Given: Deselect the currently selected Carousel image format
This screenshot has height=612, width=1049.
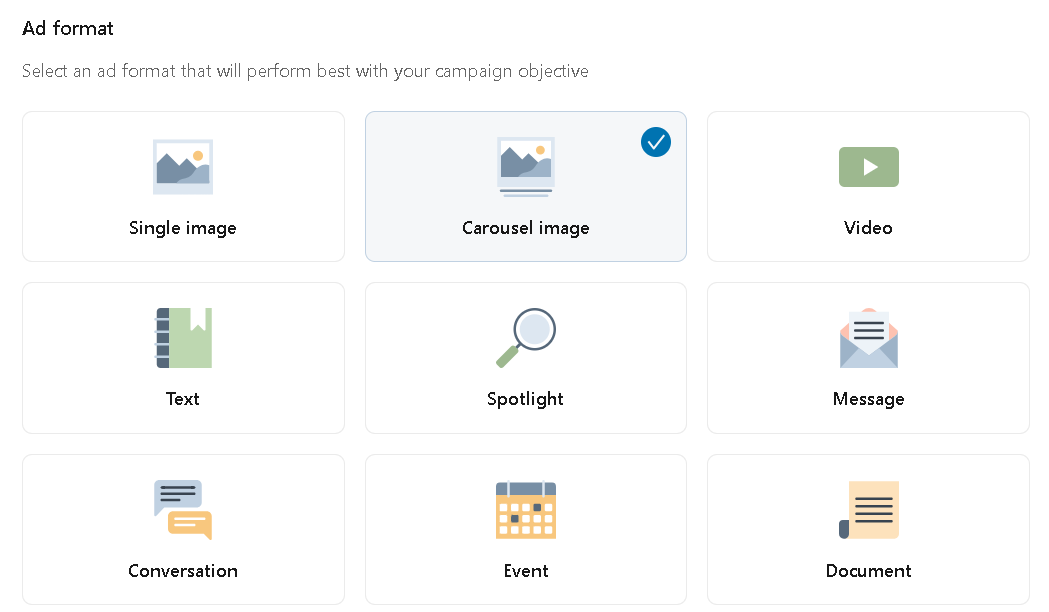Looking at the screenshot, I should 525,186.
